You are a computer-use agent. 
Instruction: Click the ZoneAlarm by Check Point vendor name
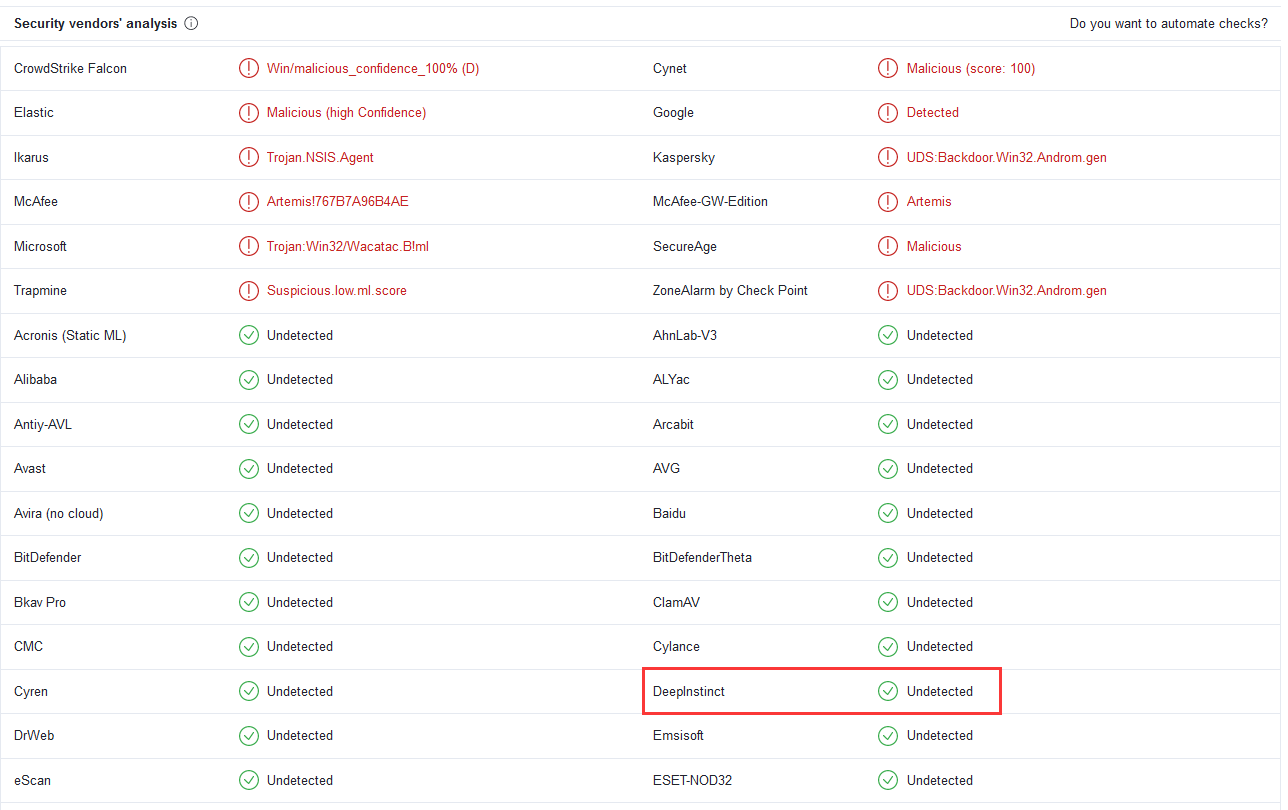[x=730, y=291]
